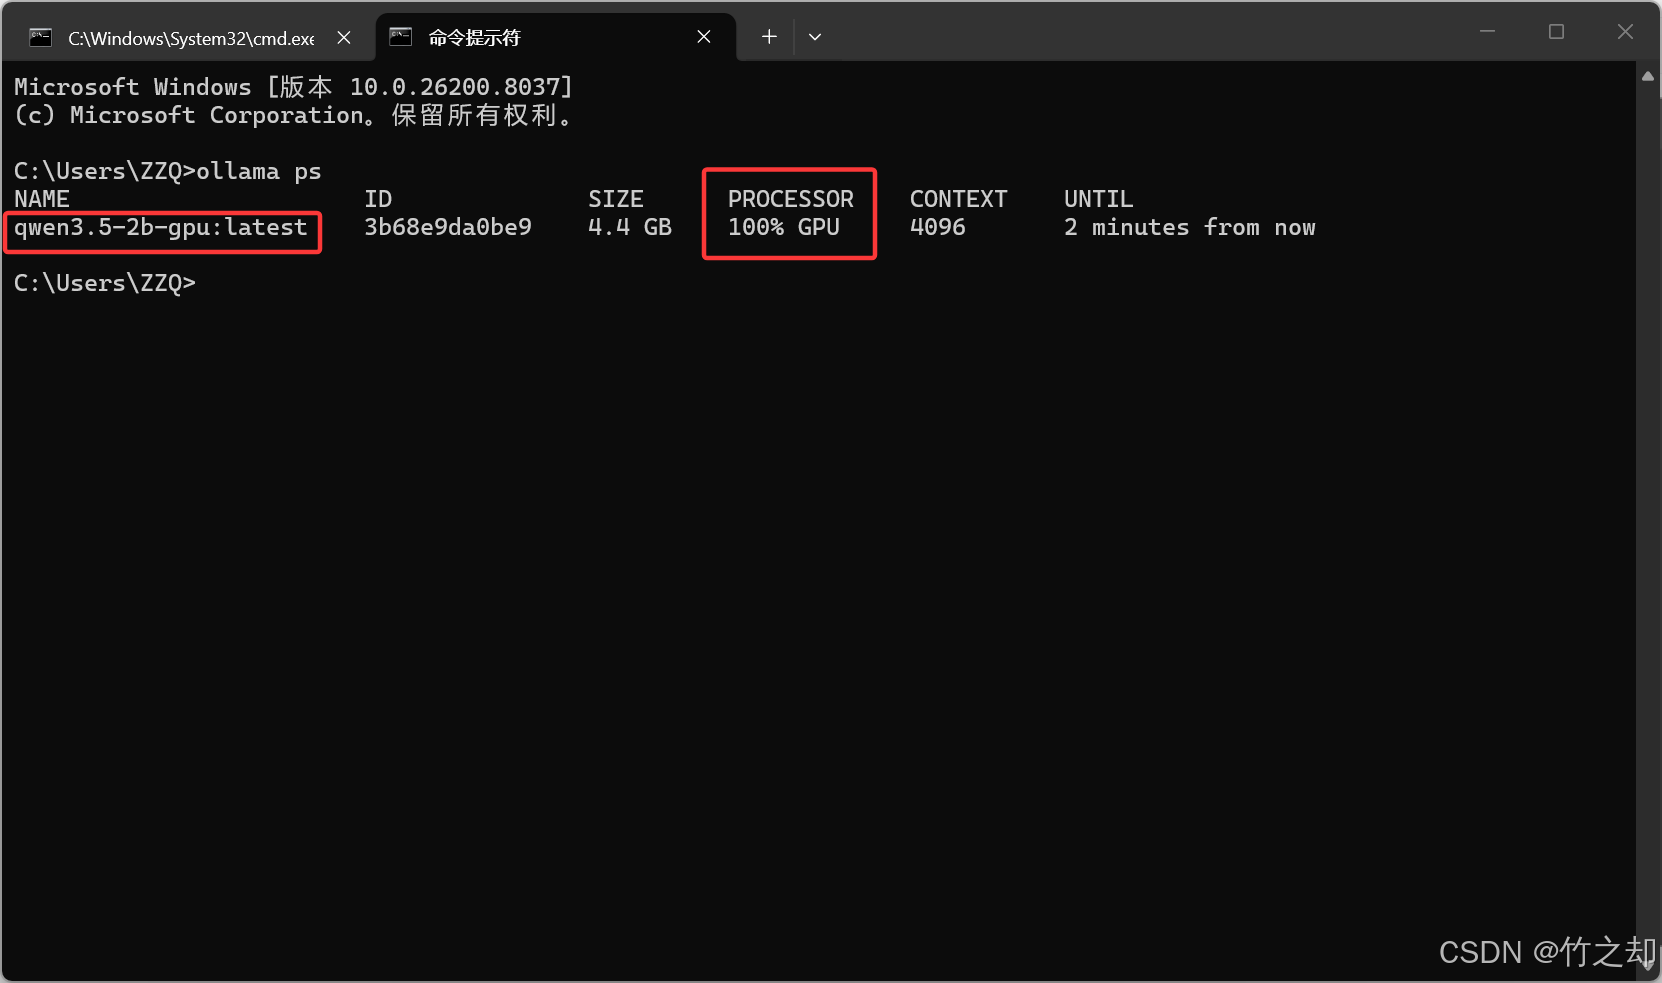1662x983 pixels.
Task: Click the UNTIL column header
Action: click(1099, 200)
